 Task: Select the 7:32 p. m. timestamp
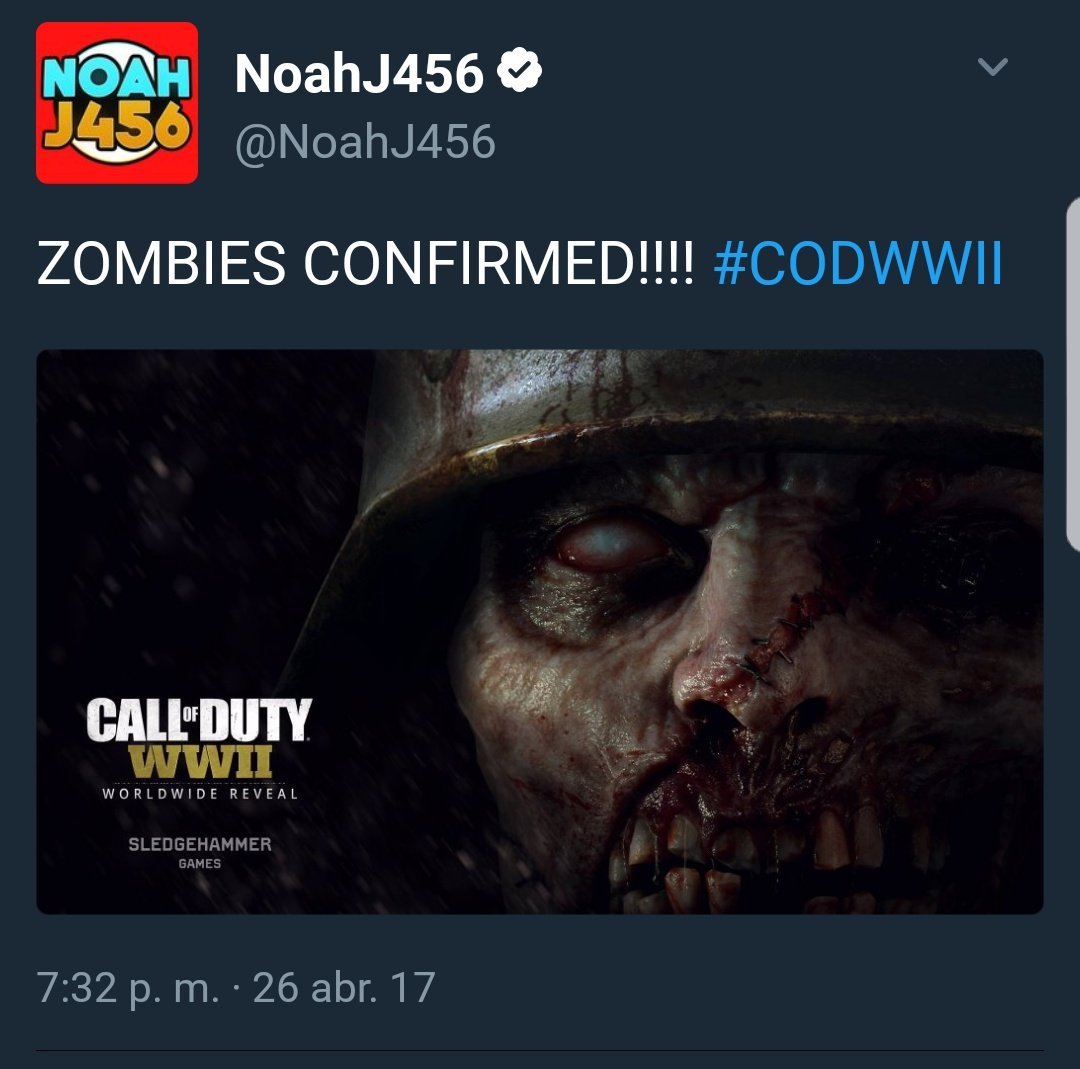point(128,988)
